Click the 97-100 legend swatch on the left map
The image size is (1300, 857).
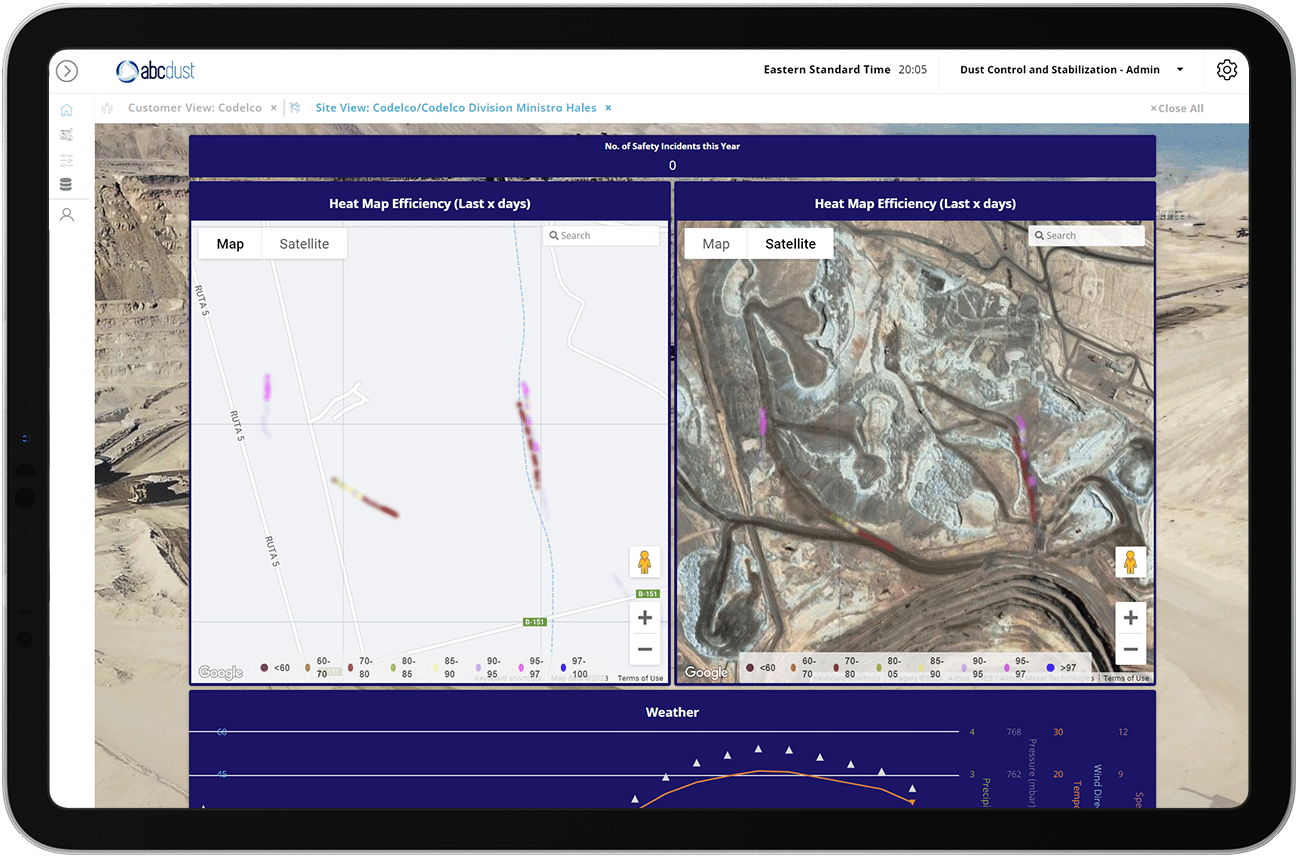point(564,667)
